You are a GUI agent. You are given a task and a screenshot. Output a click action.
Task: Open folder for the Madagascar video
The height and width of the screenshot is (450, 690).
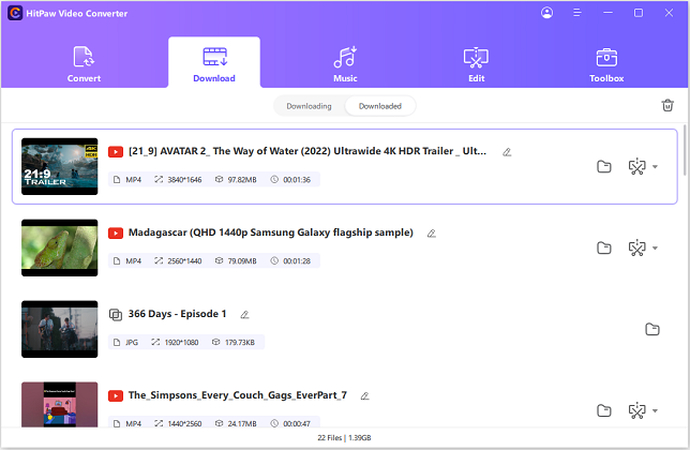[604, 248]
